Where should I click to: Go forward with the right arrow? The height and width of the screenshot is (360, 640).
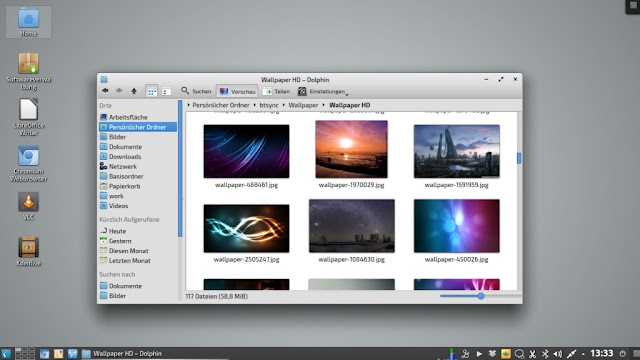pos(119,91)
